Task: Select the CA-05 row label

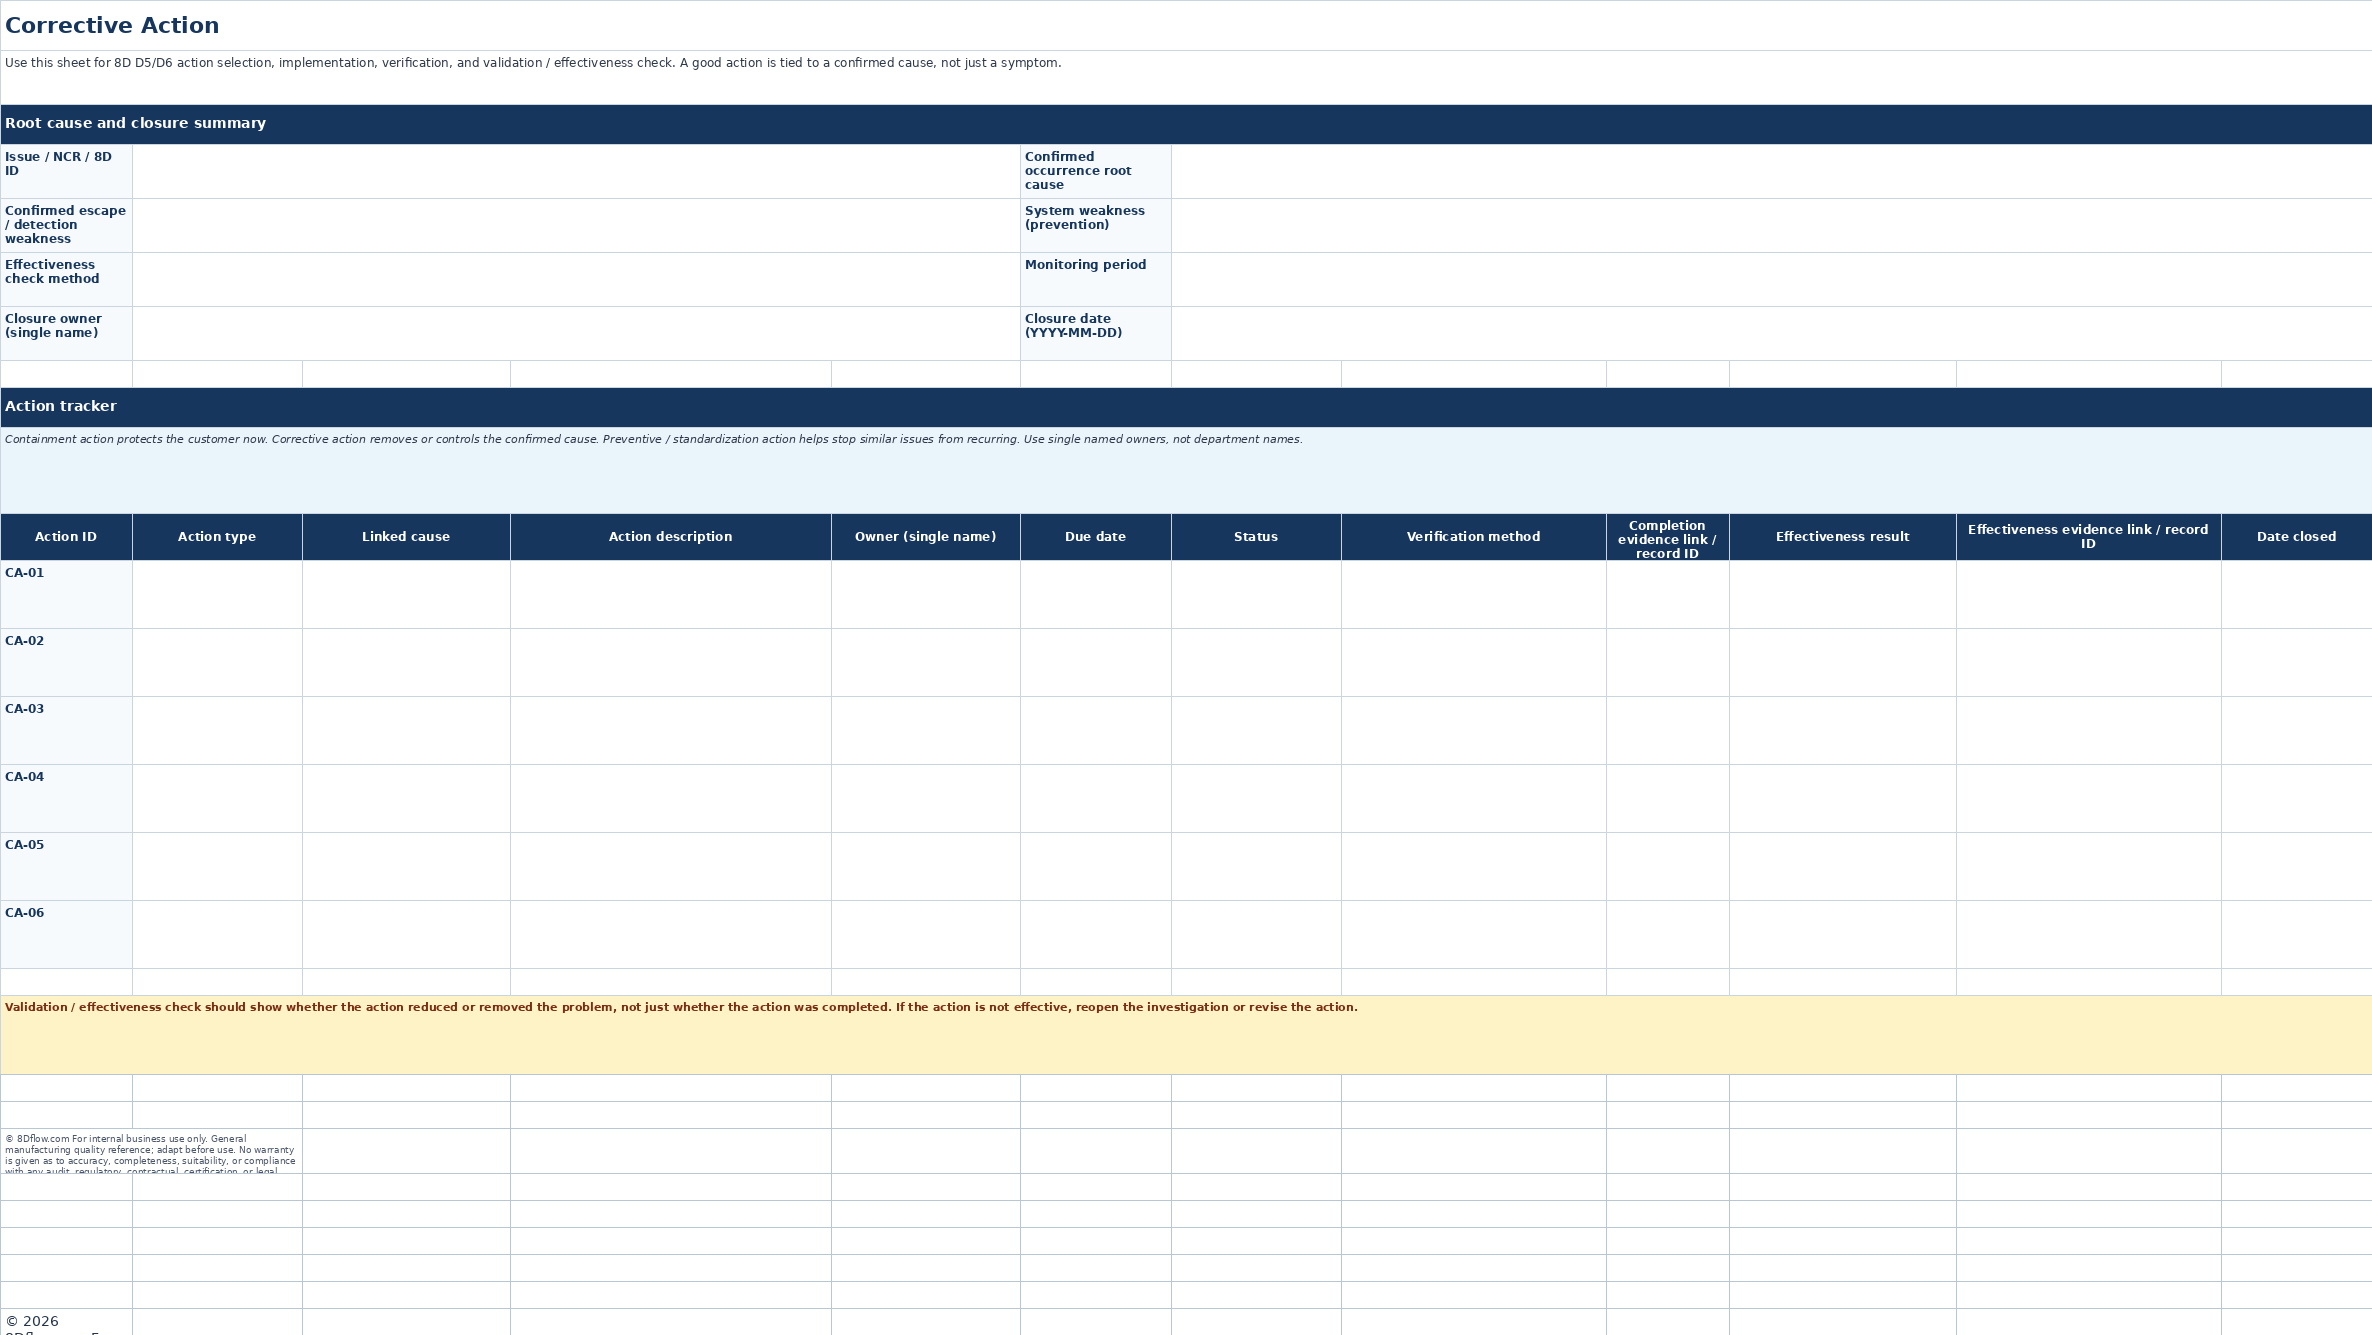Action: [x=66, y=866]
